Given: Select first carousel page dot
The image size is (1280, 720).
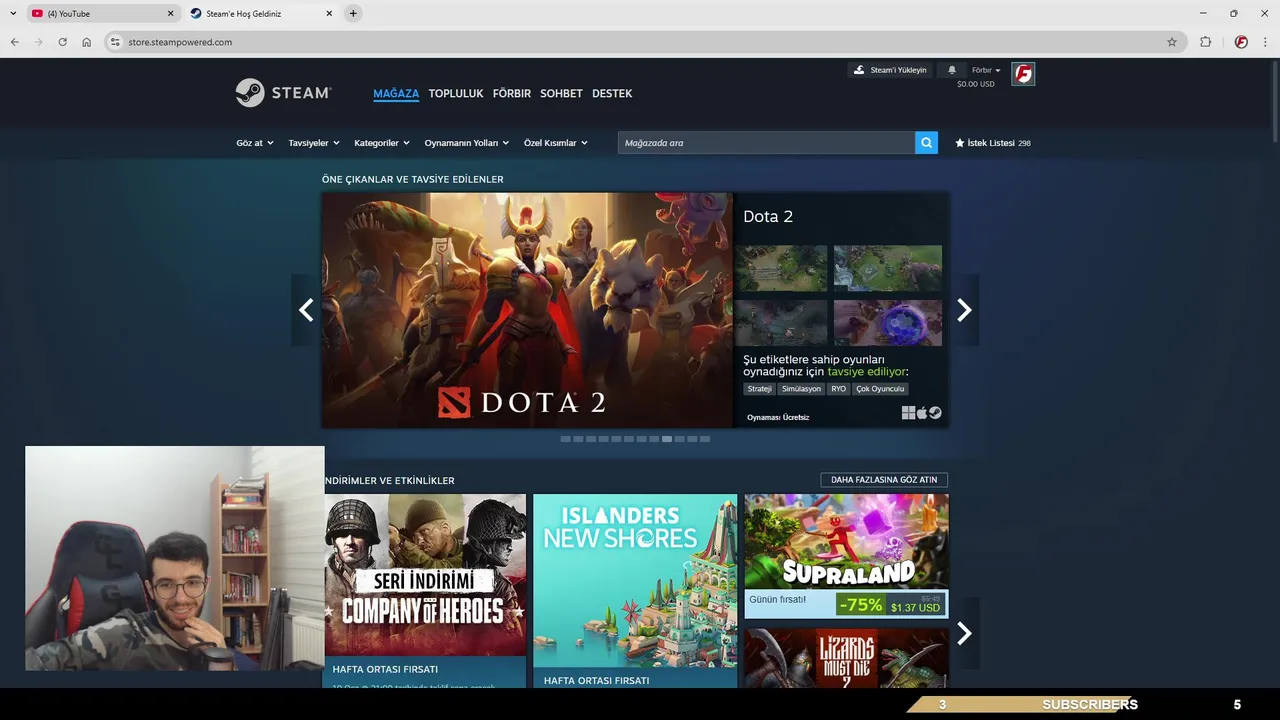Looking at the screenshot, I should pos(566,439).
